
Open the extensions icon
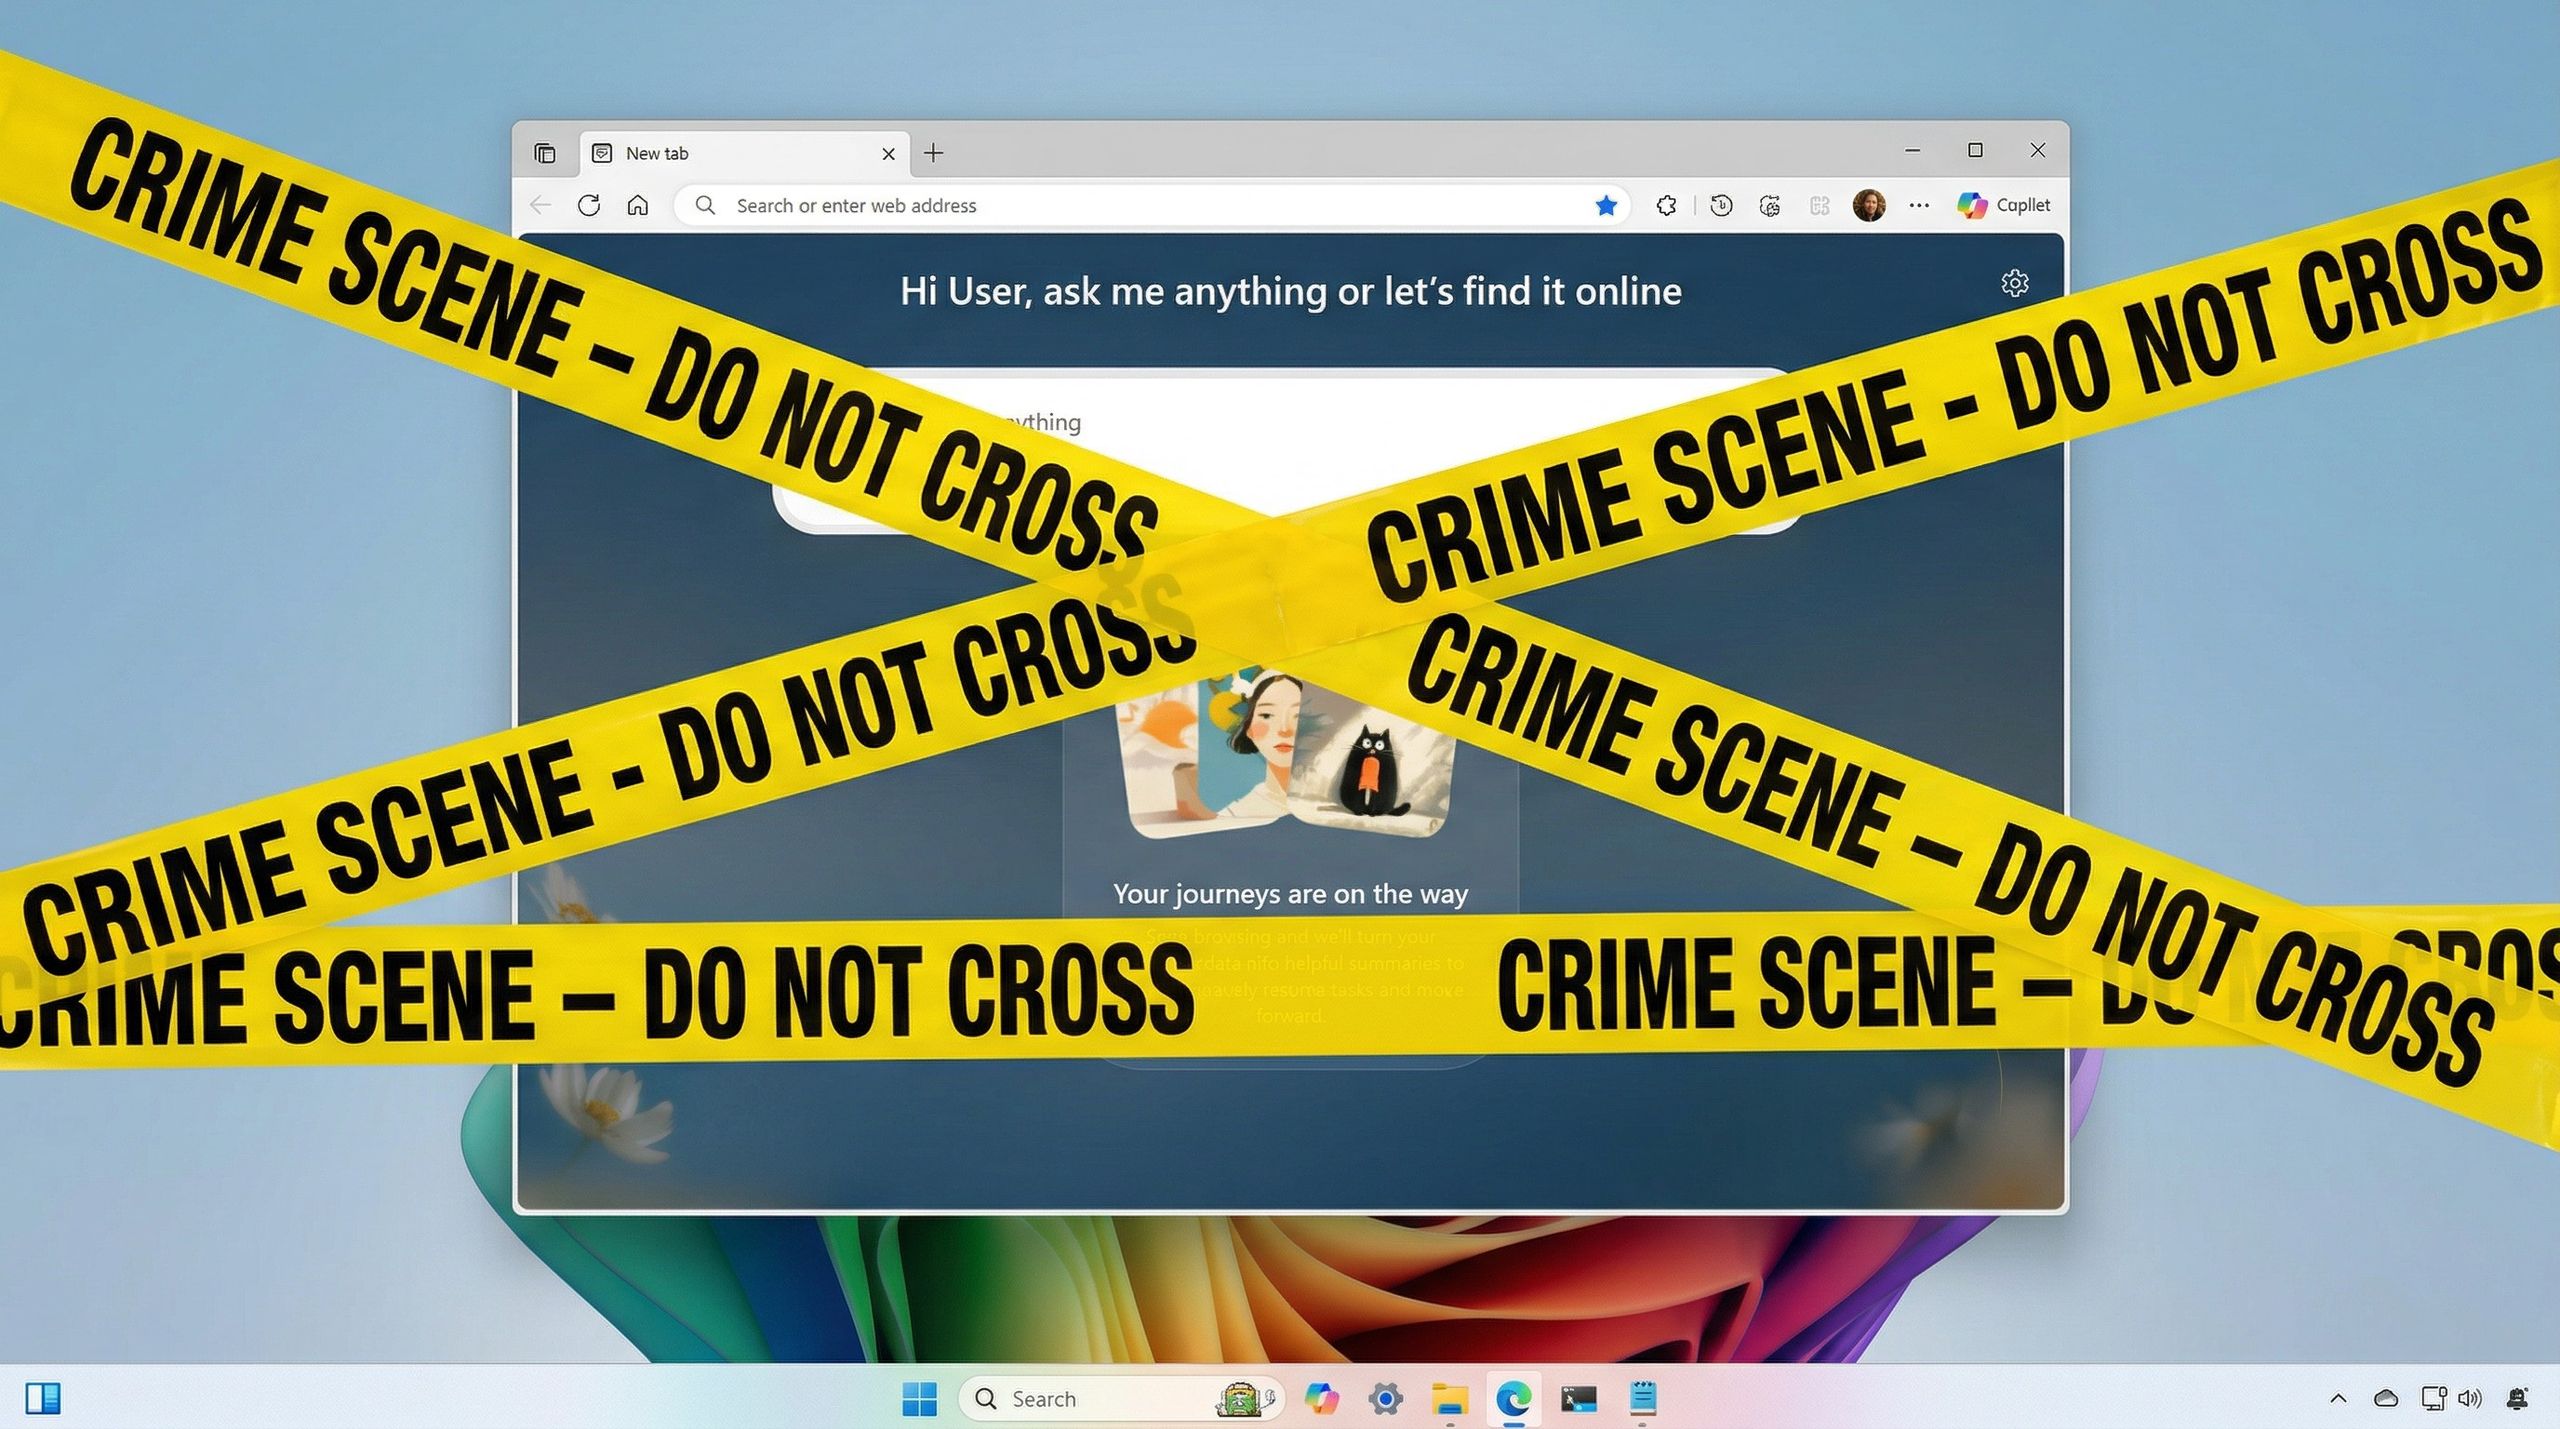pos(1666,205)
